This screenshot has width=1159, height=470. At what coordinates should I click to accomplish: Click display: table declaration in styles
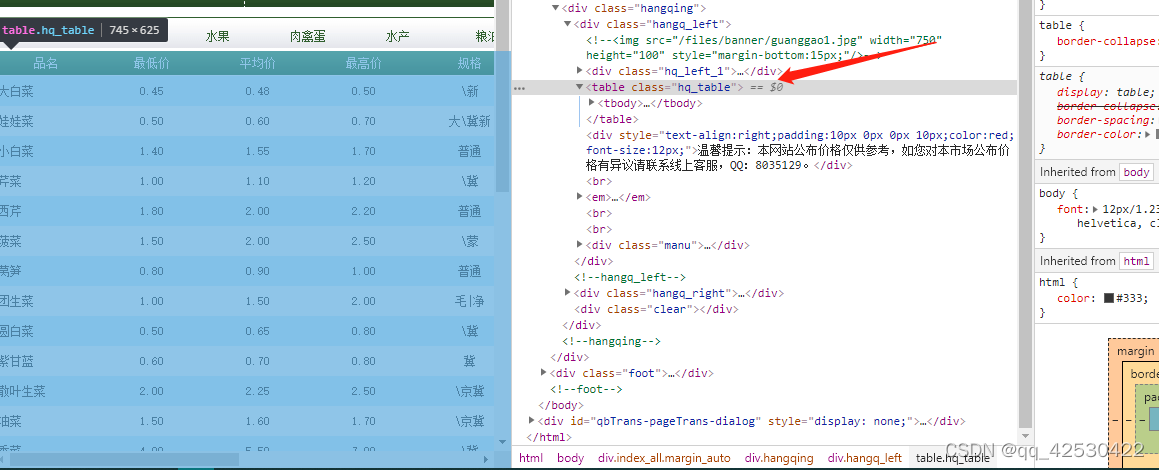coord(1105,92)
